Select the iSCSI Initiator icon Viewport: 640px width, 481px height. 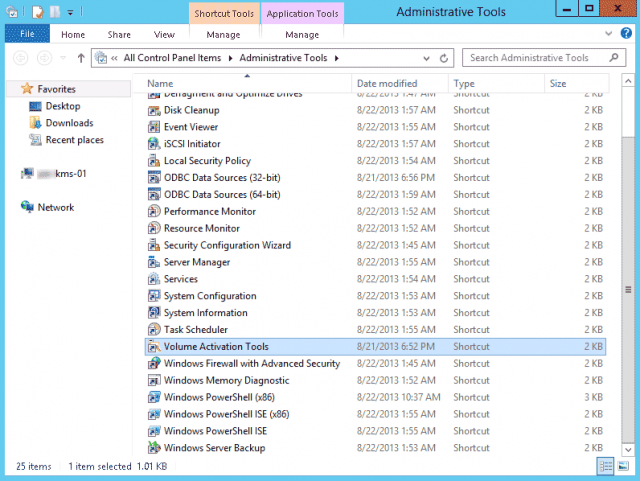(154, 144)
